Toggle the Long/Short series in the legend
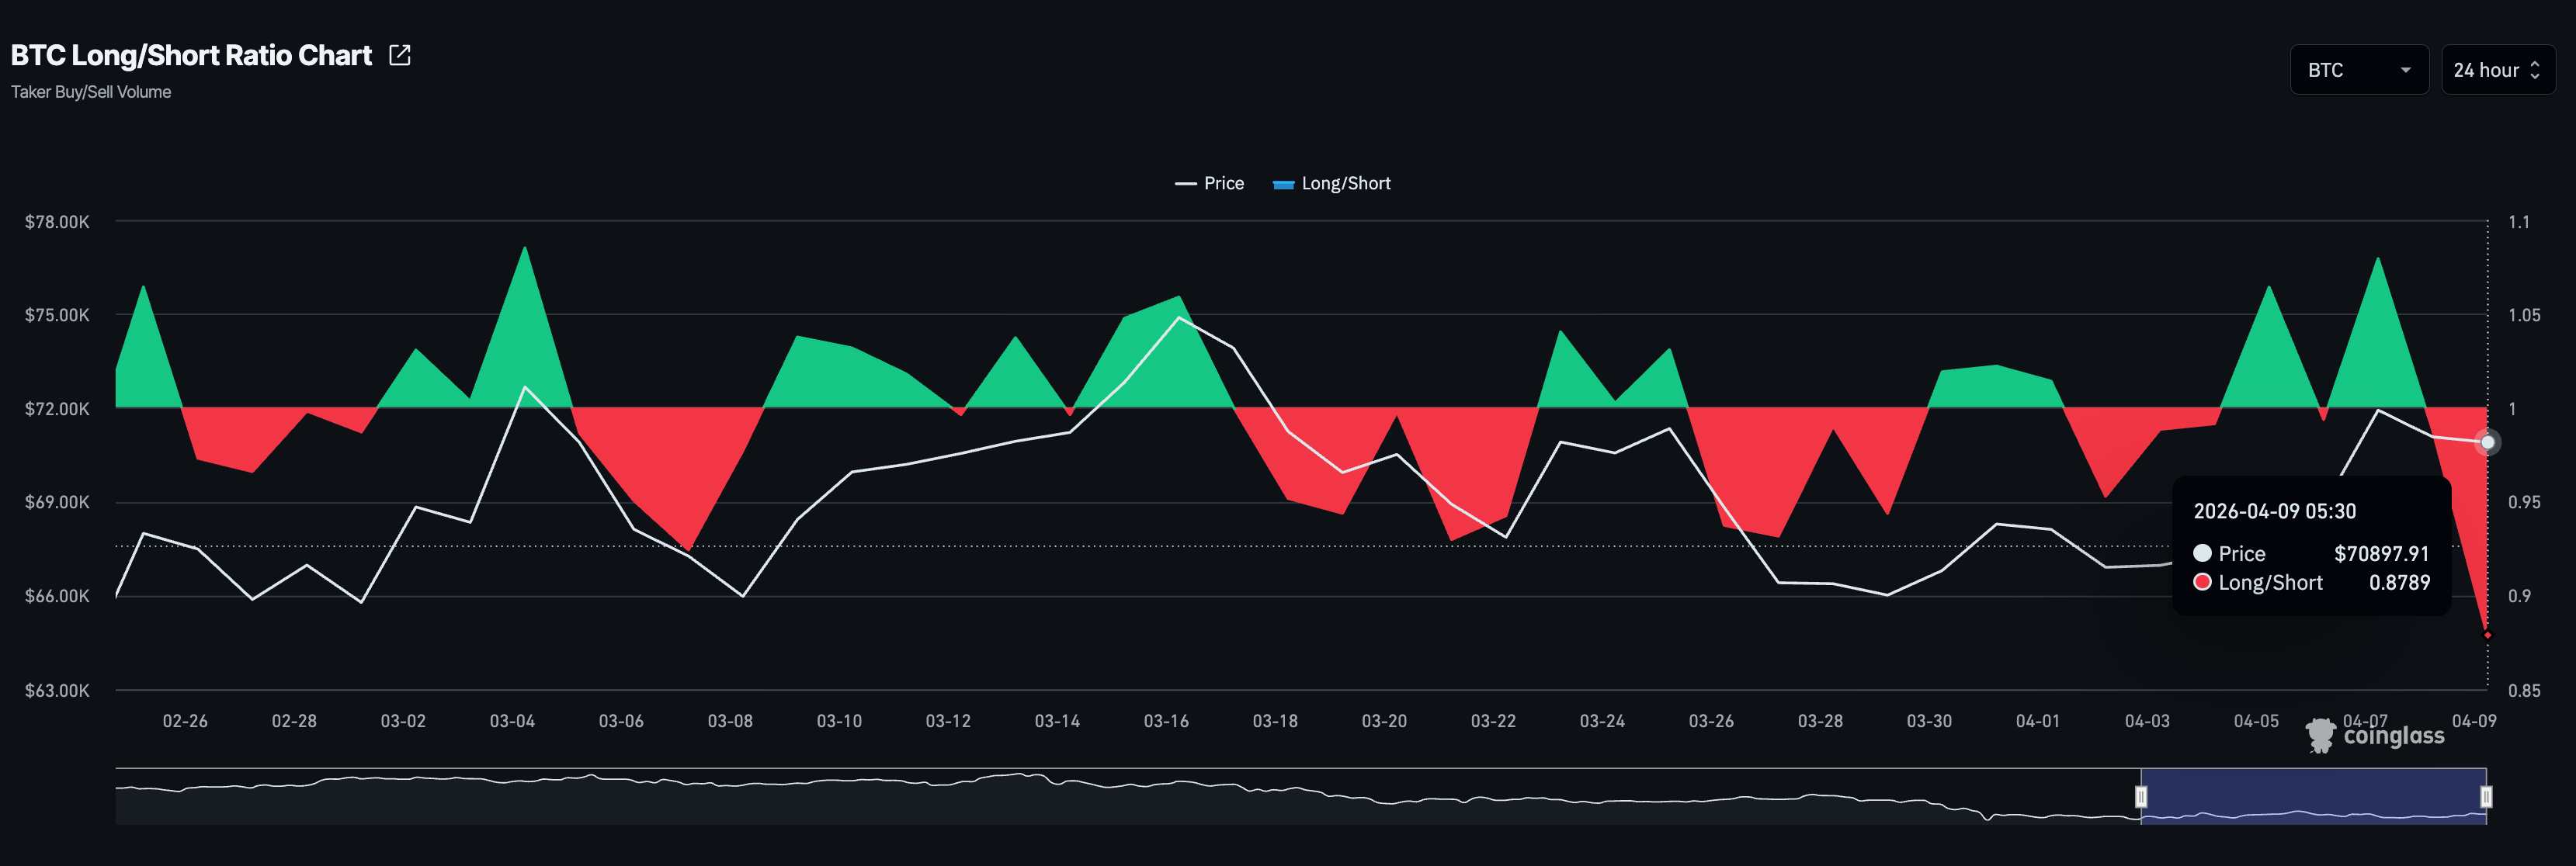 [x=1345, y=183]
